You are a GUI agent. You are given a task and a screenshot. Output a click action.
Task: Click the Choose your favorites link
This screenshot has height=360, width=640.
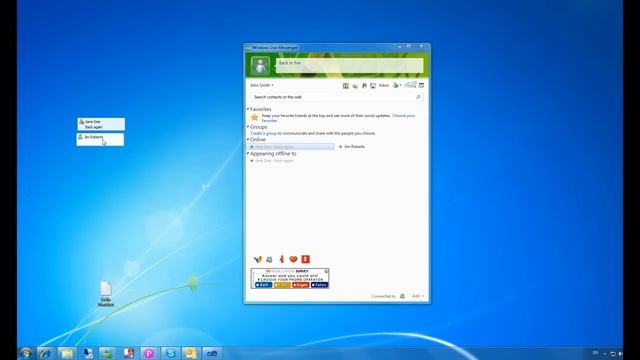click(403, 116)
